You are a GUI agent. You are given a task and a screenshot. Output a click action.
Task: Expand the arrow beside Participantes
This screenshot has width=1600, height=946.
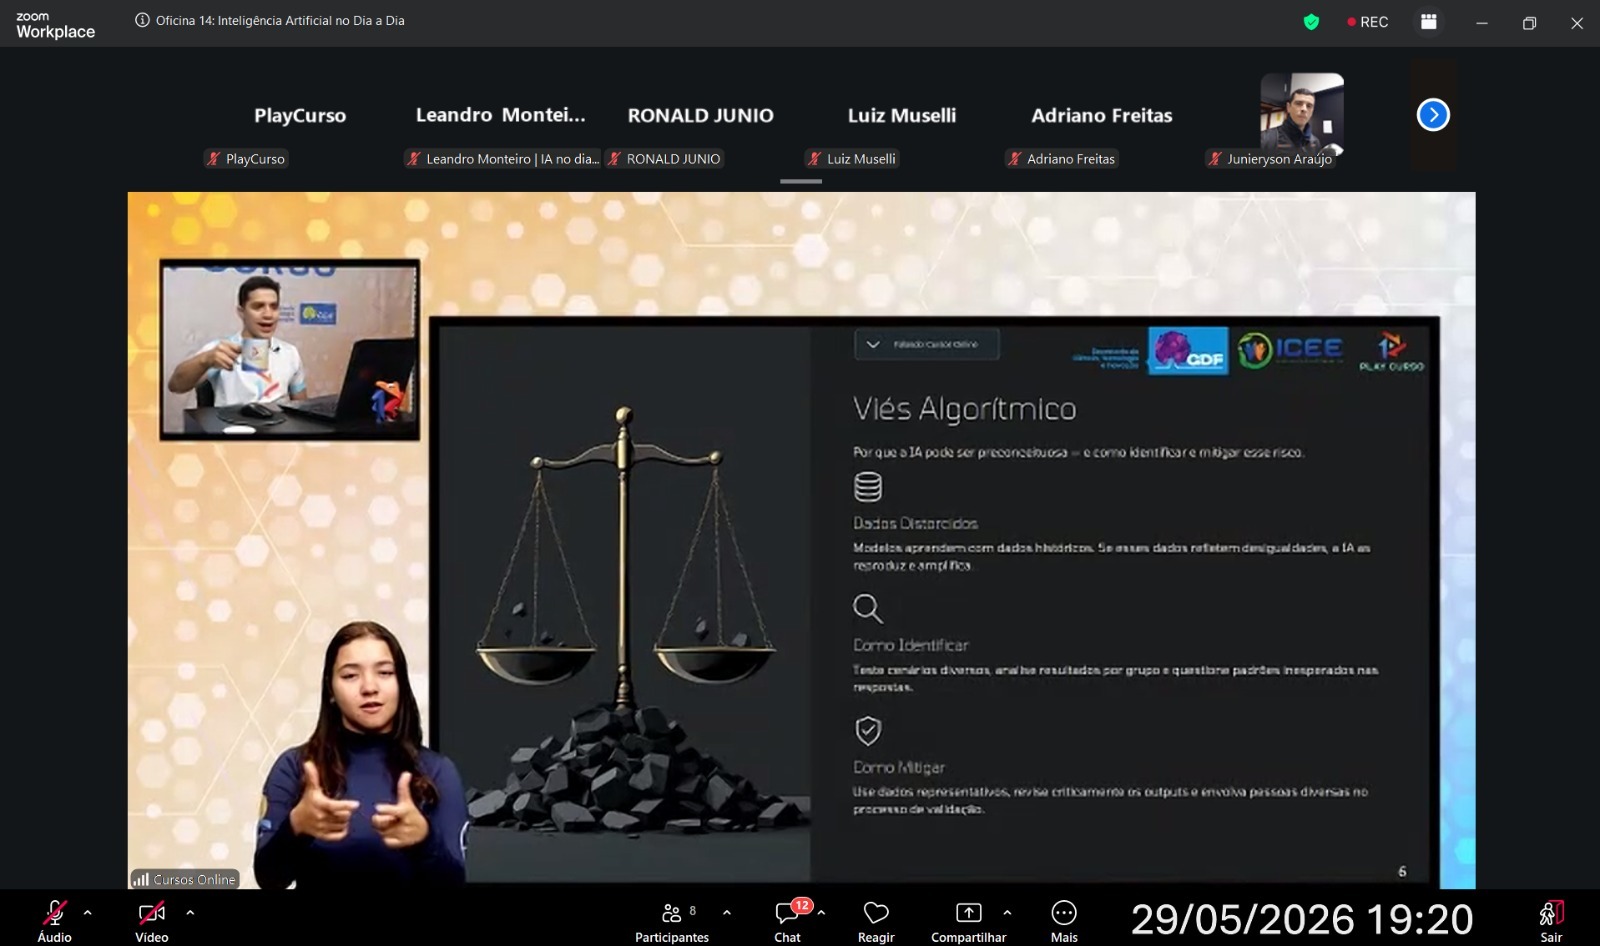pos(727,912)
